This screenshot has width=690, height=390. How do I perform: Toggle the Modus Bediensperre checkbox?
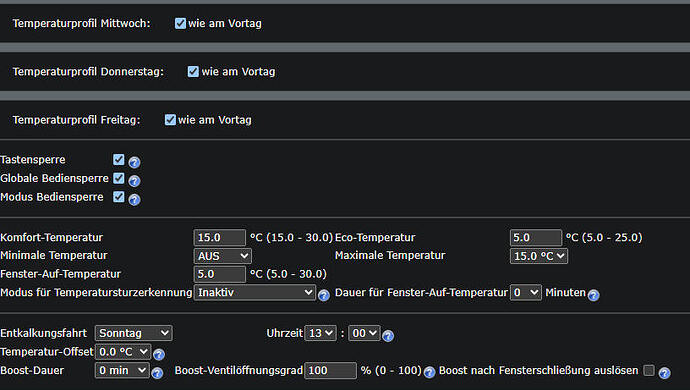[118, 196]
